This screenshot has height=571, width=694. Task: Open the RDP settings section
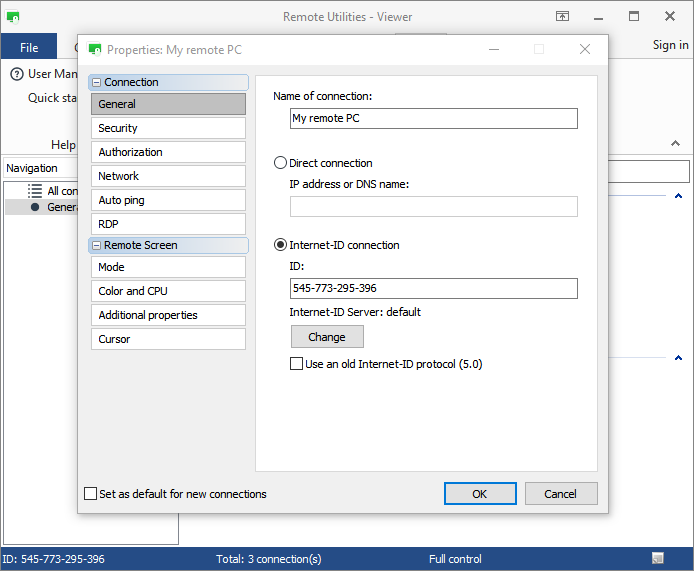coord(168,224)
